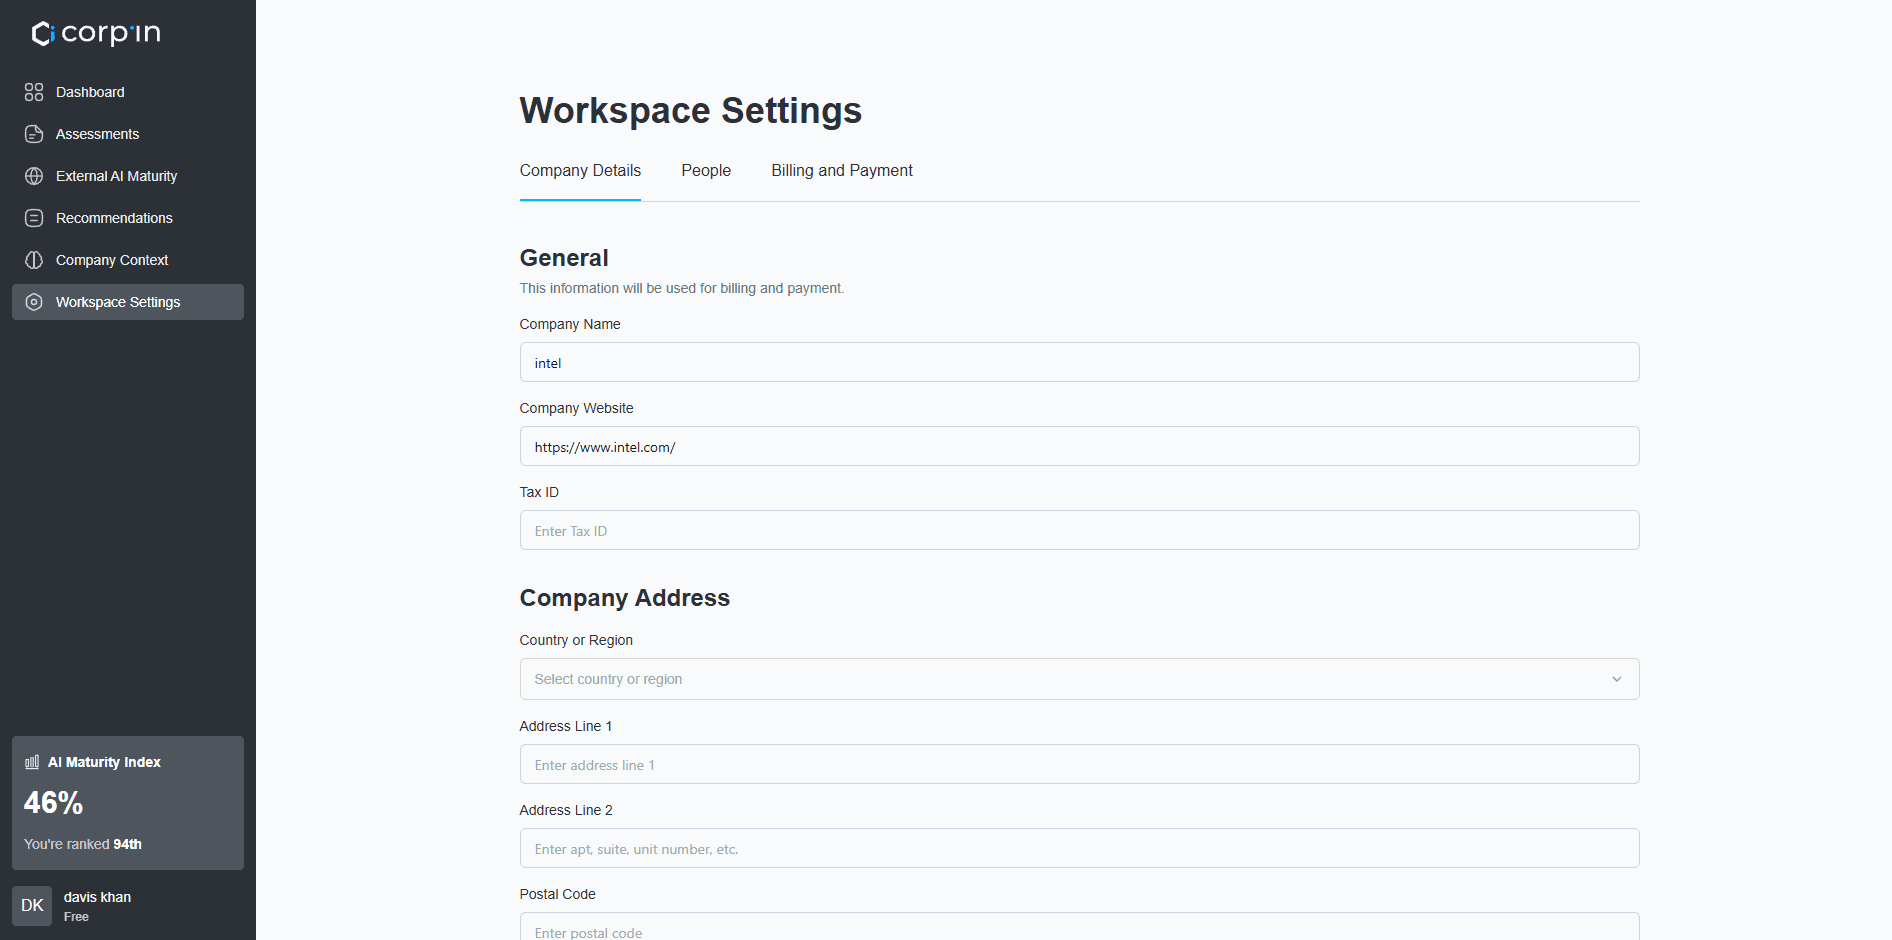
Task: Click the DK user avatar
Action: 32,906
